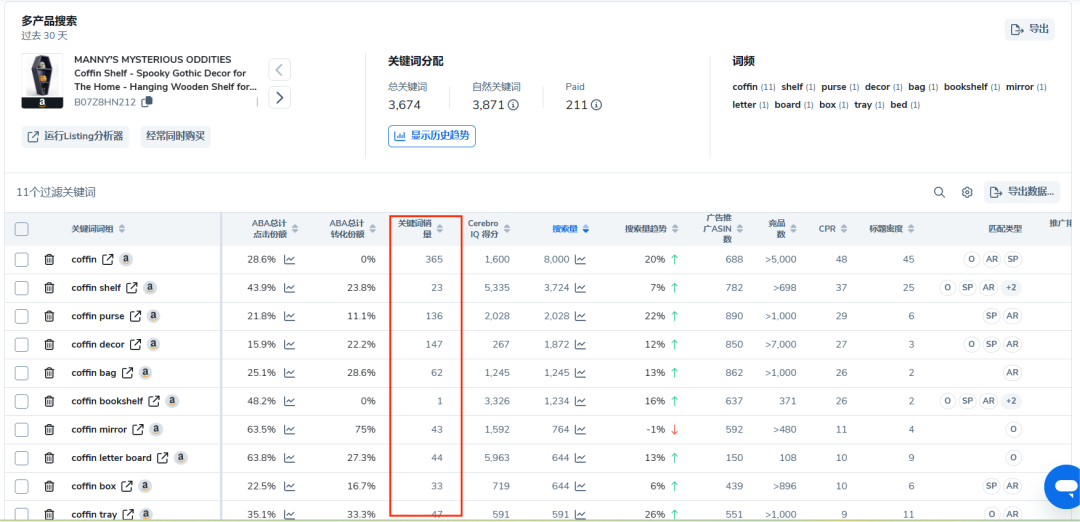Click external link icon for coffin purse
1080x522 pixels.
click(136, 316)
